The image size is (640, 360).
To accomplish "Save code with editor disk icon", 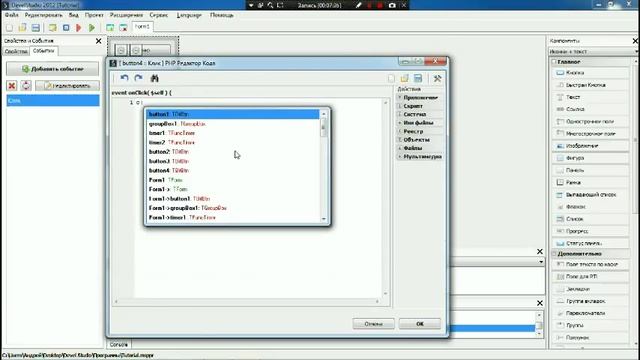I will tap(418, 78).
